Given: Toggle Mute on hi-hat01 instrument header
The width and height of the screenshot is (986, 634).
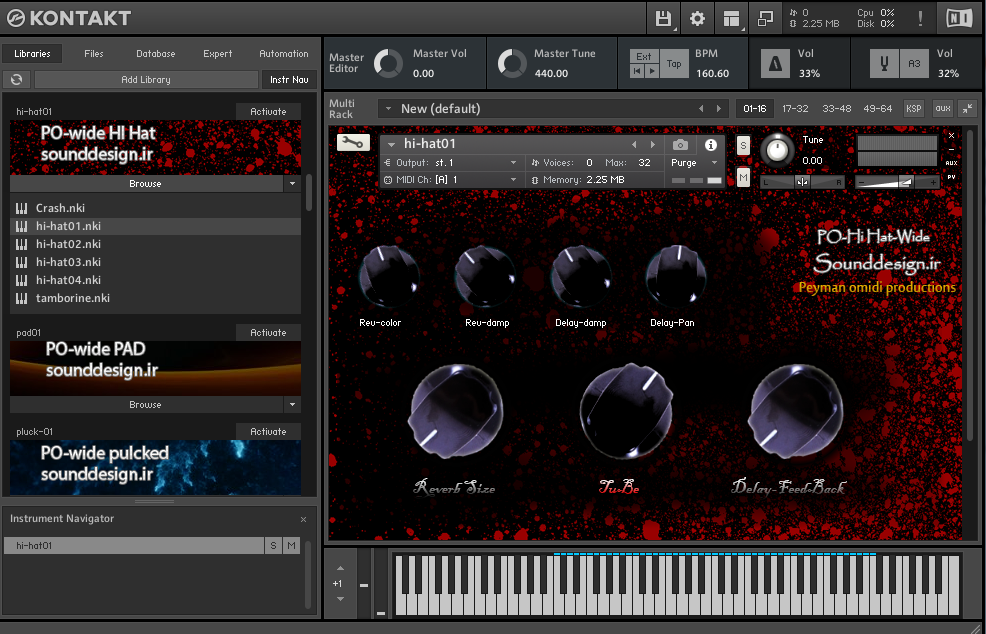Looking at the screenshot, I should coord(743,178).
